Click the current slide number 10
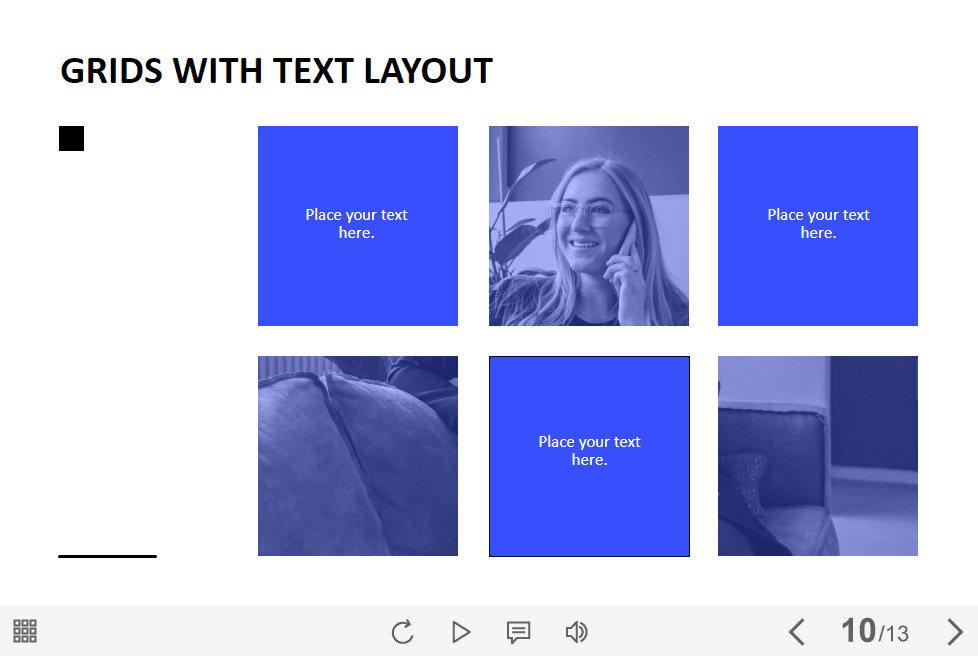Screen dimensions: 978x656 point(858,631)
